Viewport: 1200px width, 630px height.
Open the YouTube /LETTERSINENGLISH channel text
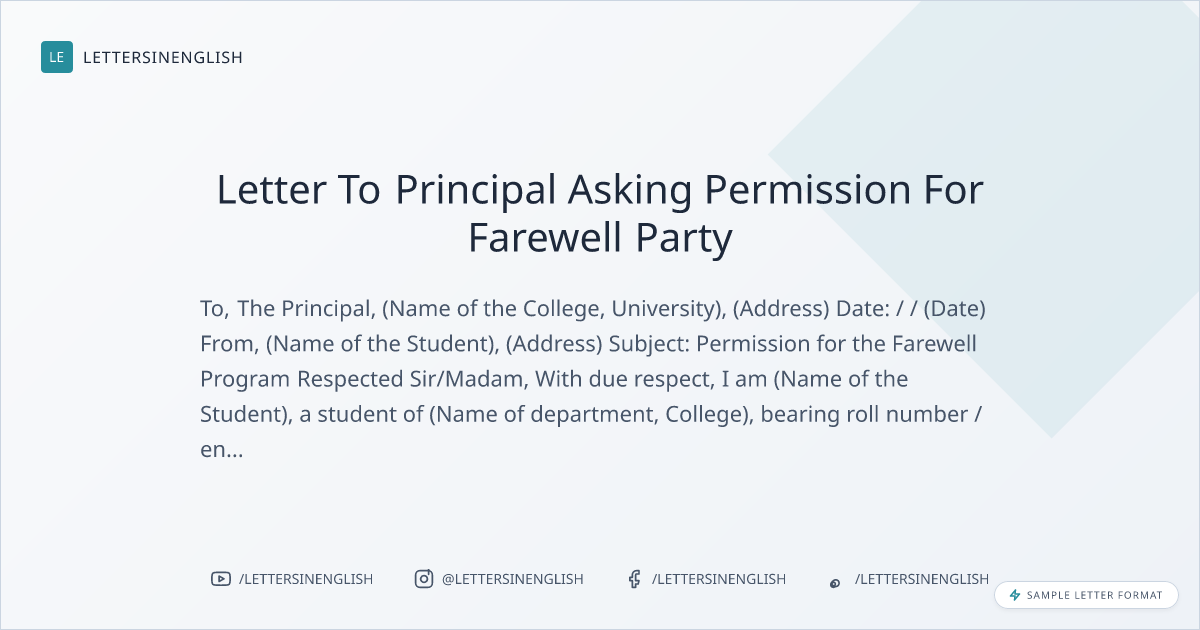point(306,579)
